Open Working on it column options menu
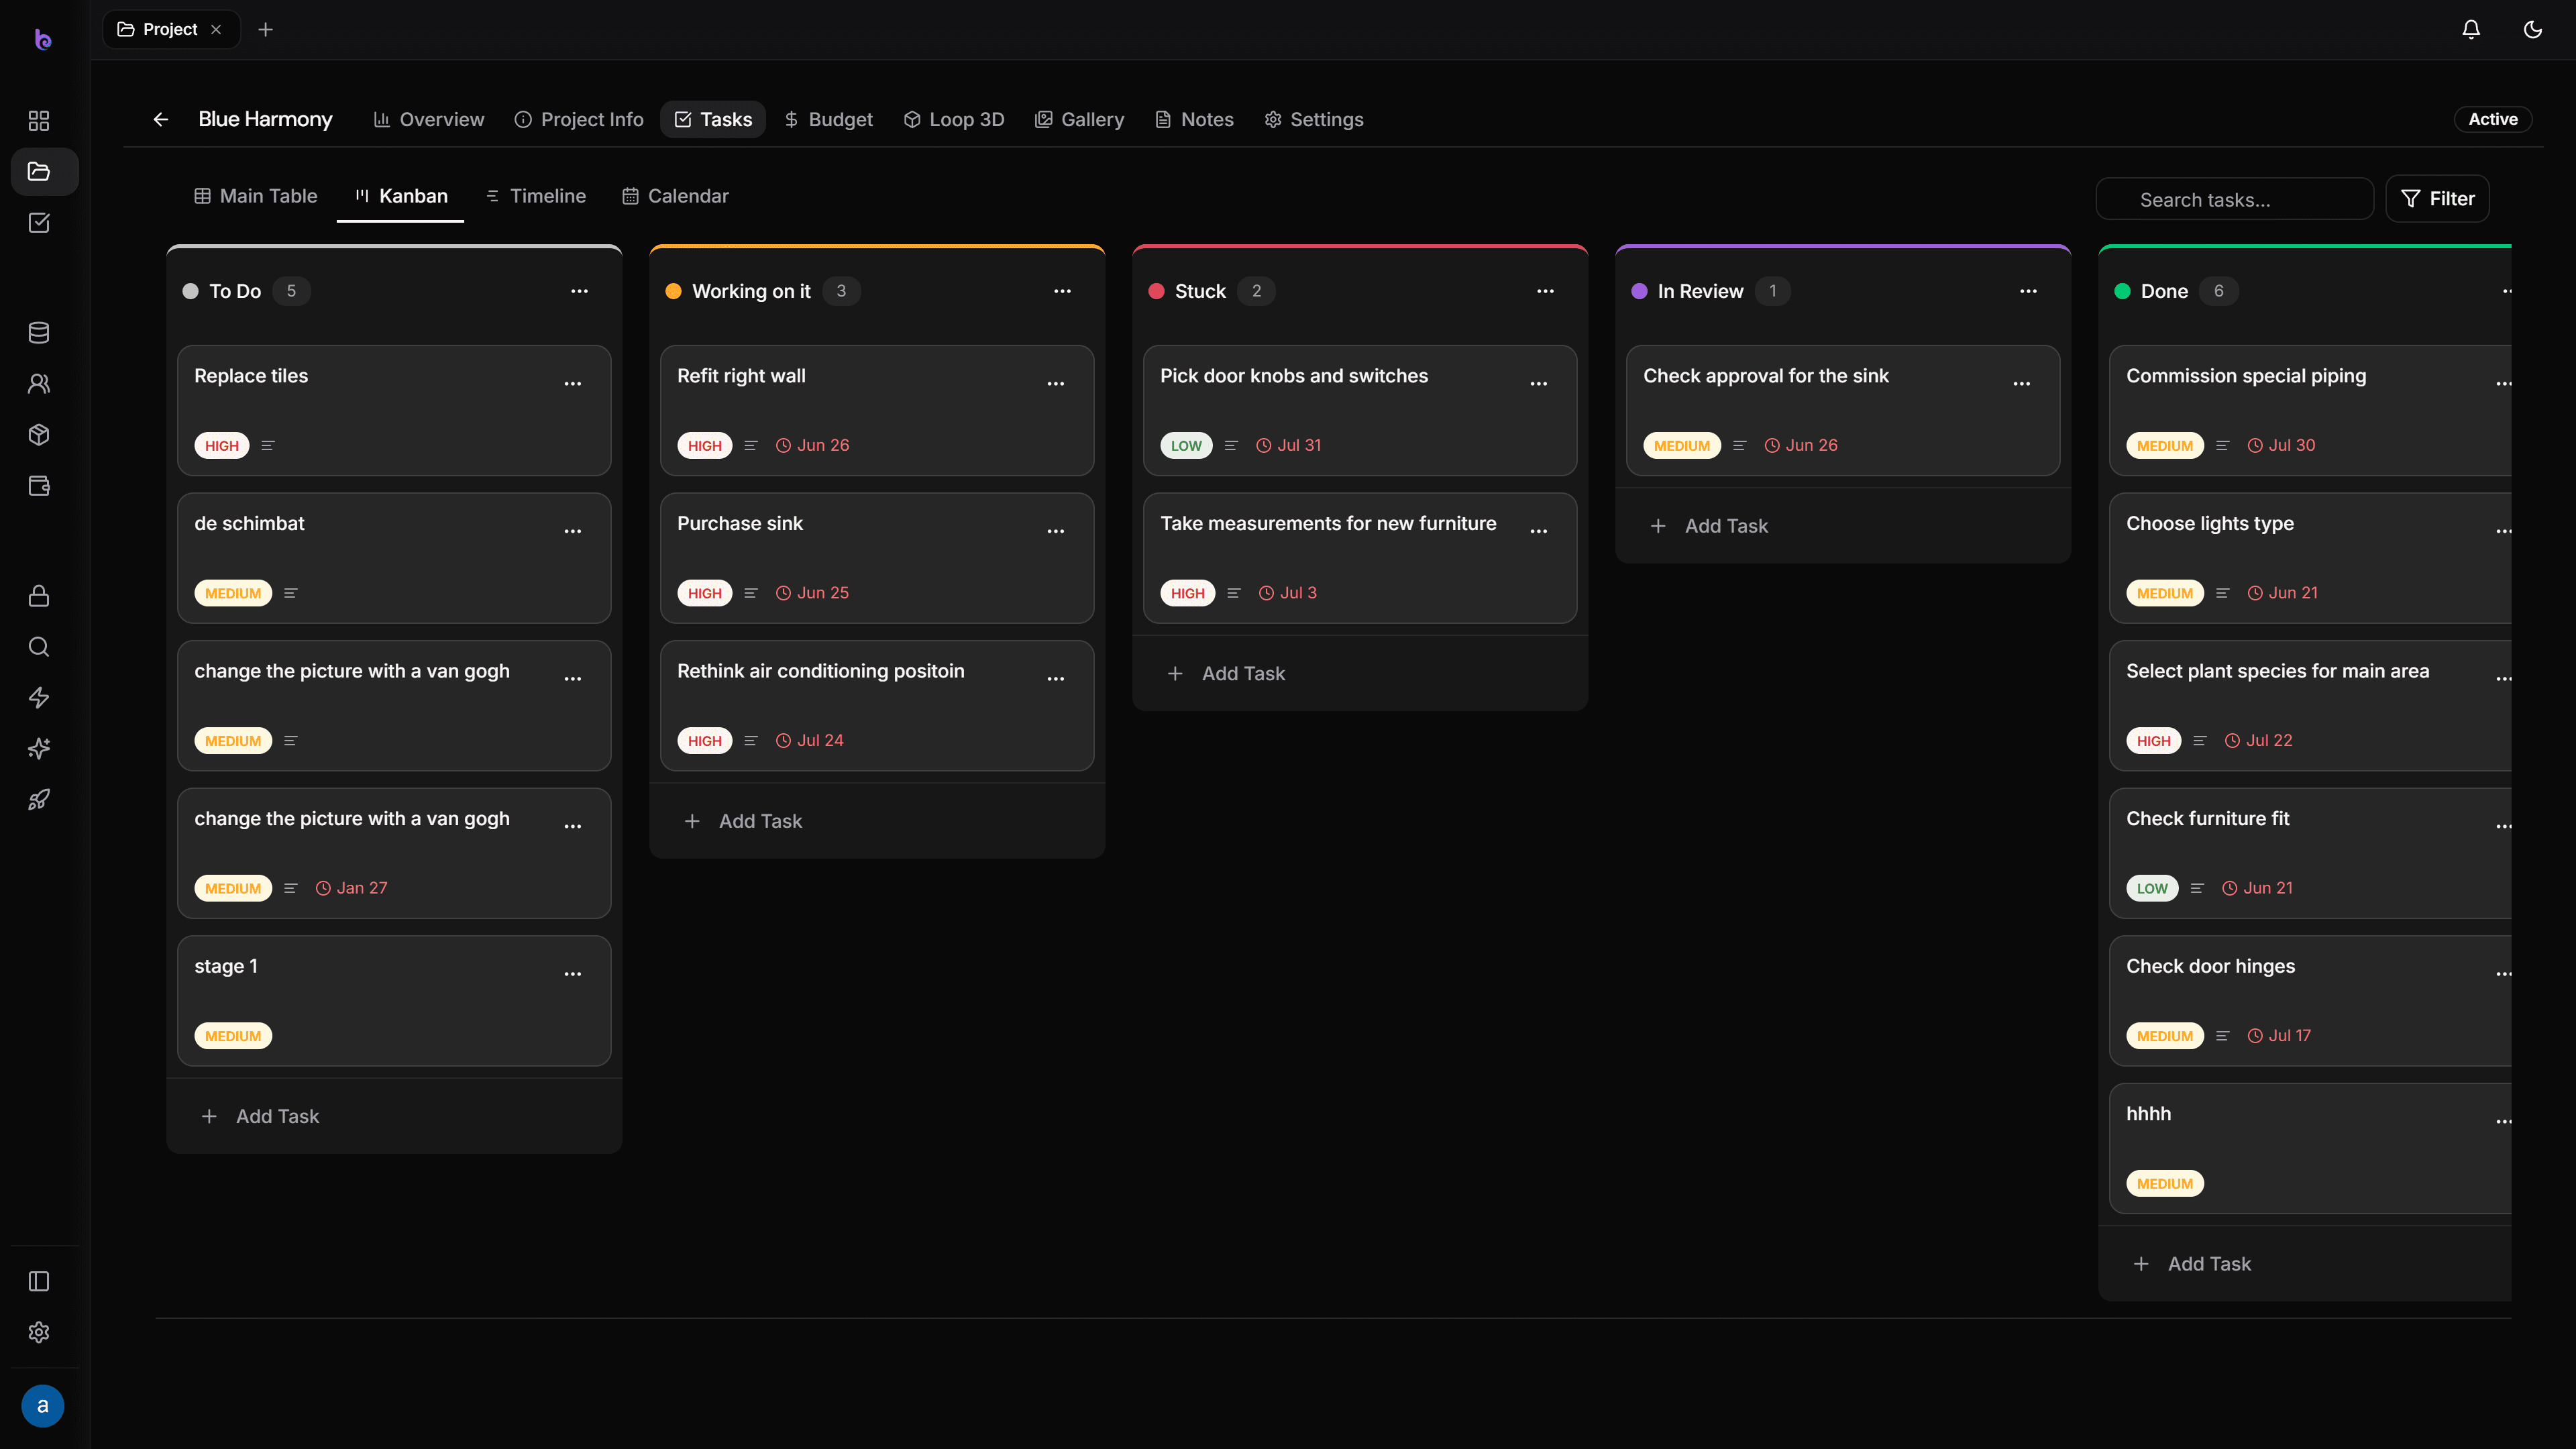Viewport: 2576px width, 1449px height. coord(1062,291)
